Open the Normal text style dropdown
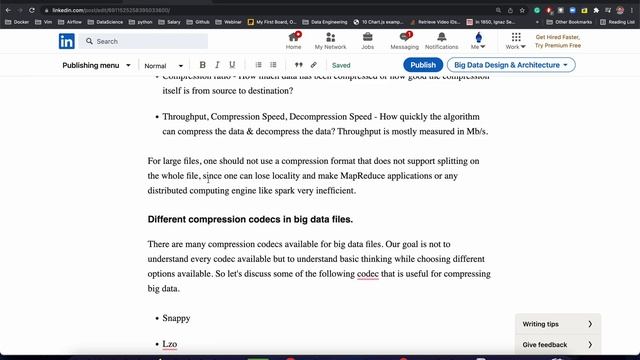 [164, 66]
